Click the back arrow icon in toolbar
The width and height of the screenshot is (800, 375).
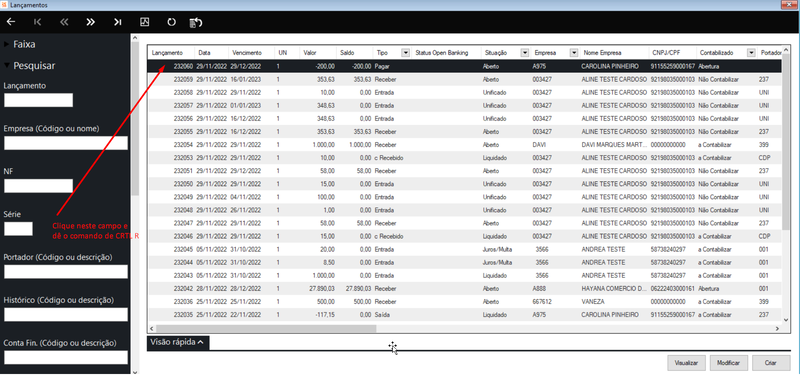click(11, 22)
